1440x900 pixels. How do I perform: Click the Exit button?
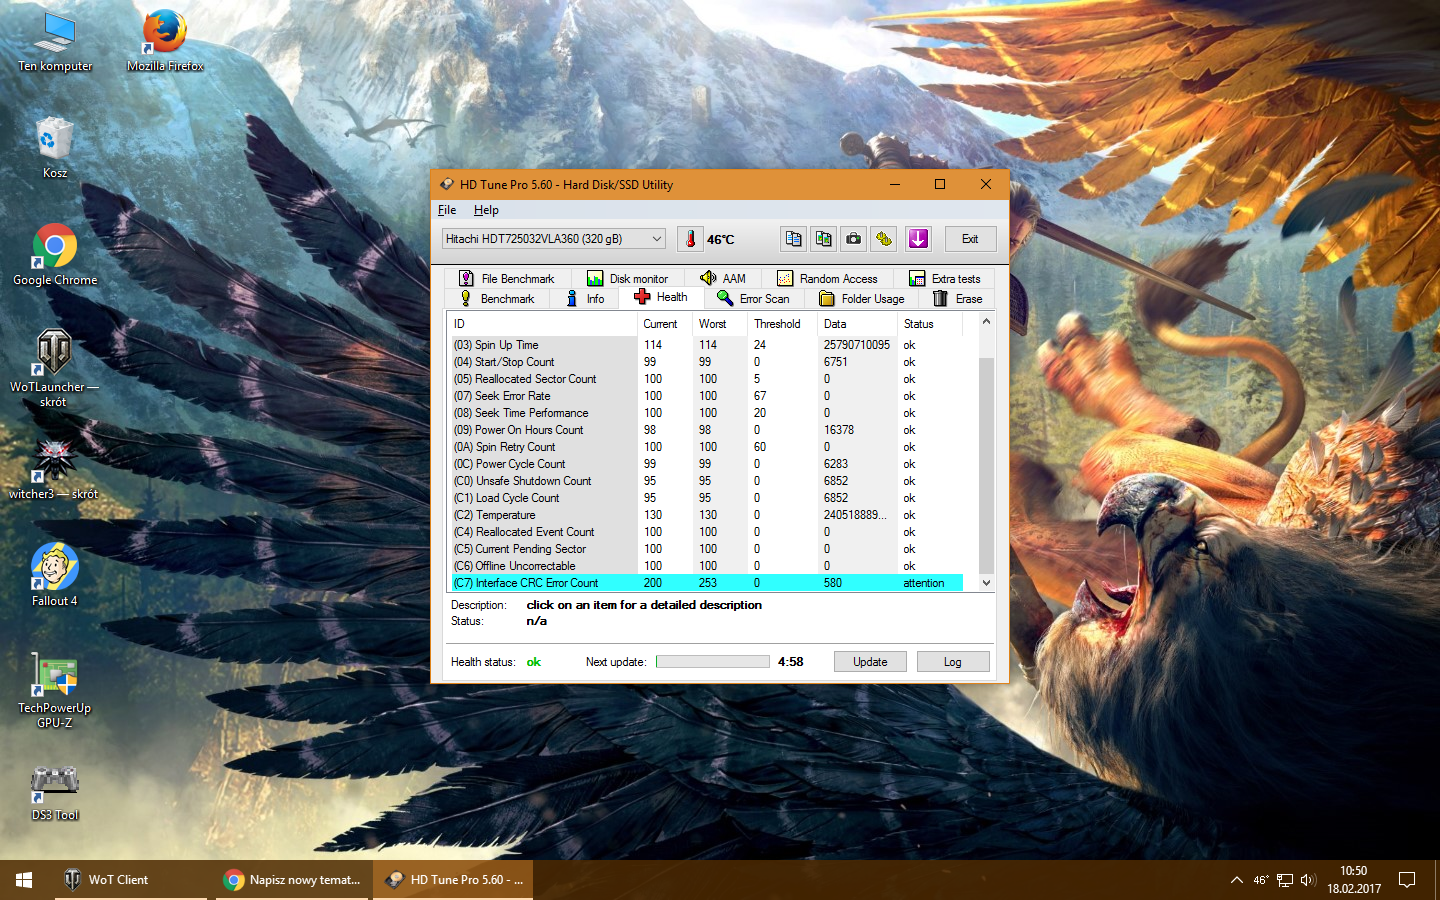click(x=970, y=239)
